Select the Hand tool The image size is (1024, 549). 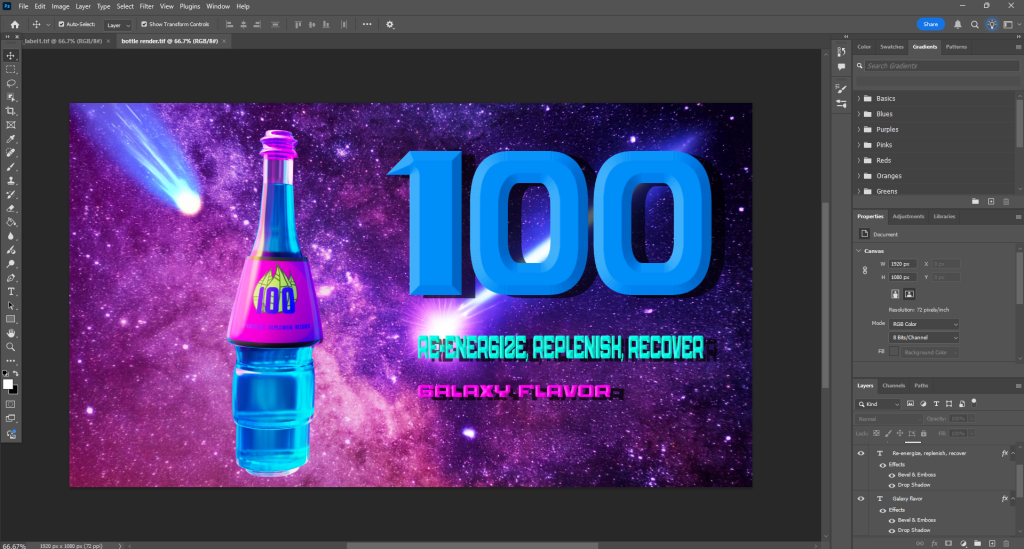pos(11,332)
